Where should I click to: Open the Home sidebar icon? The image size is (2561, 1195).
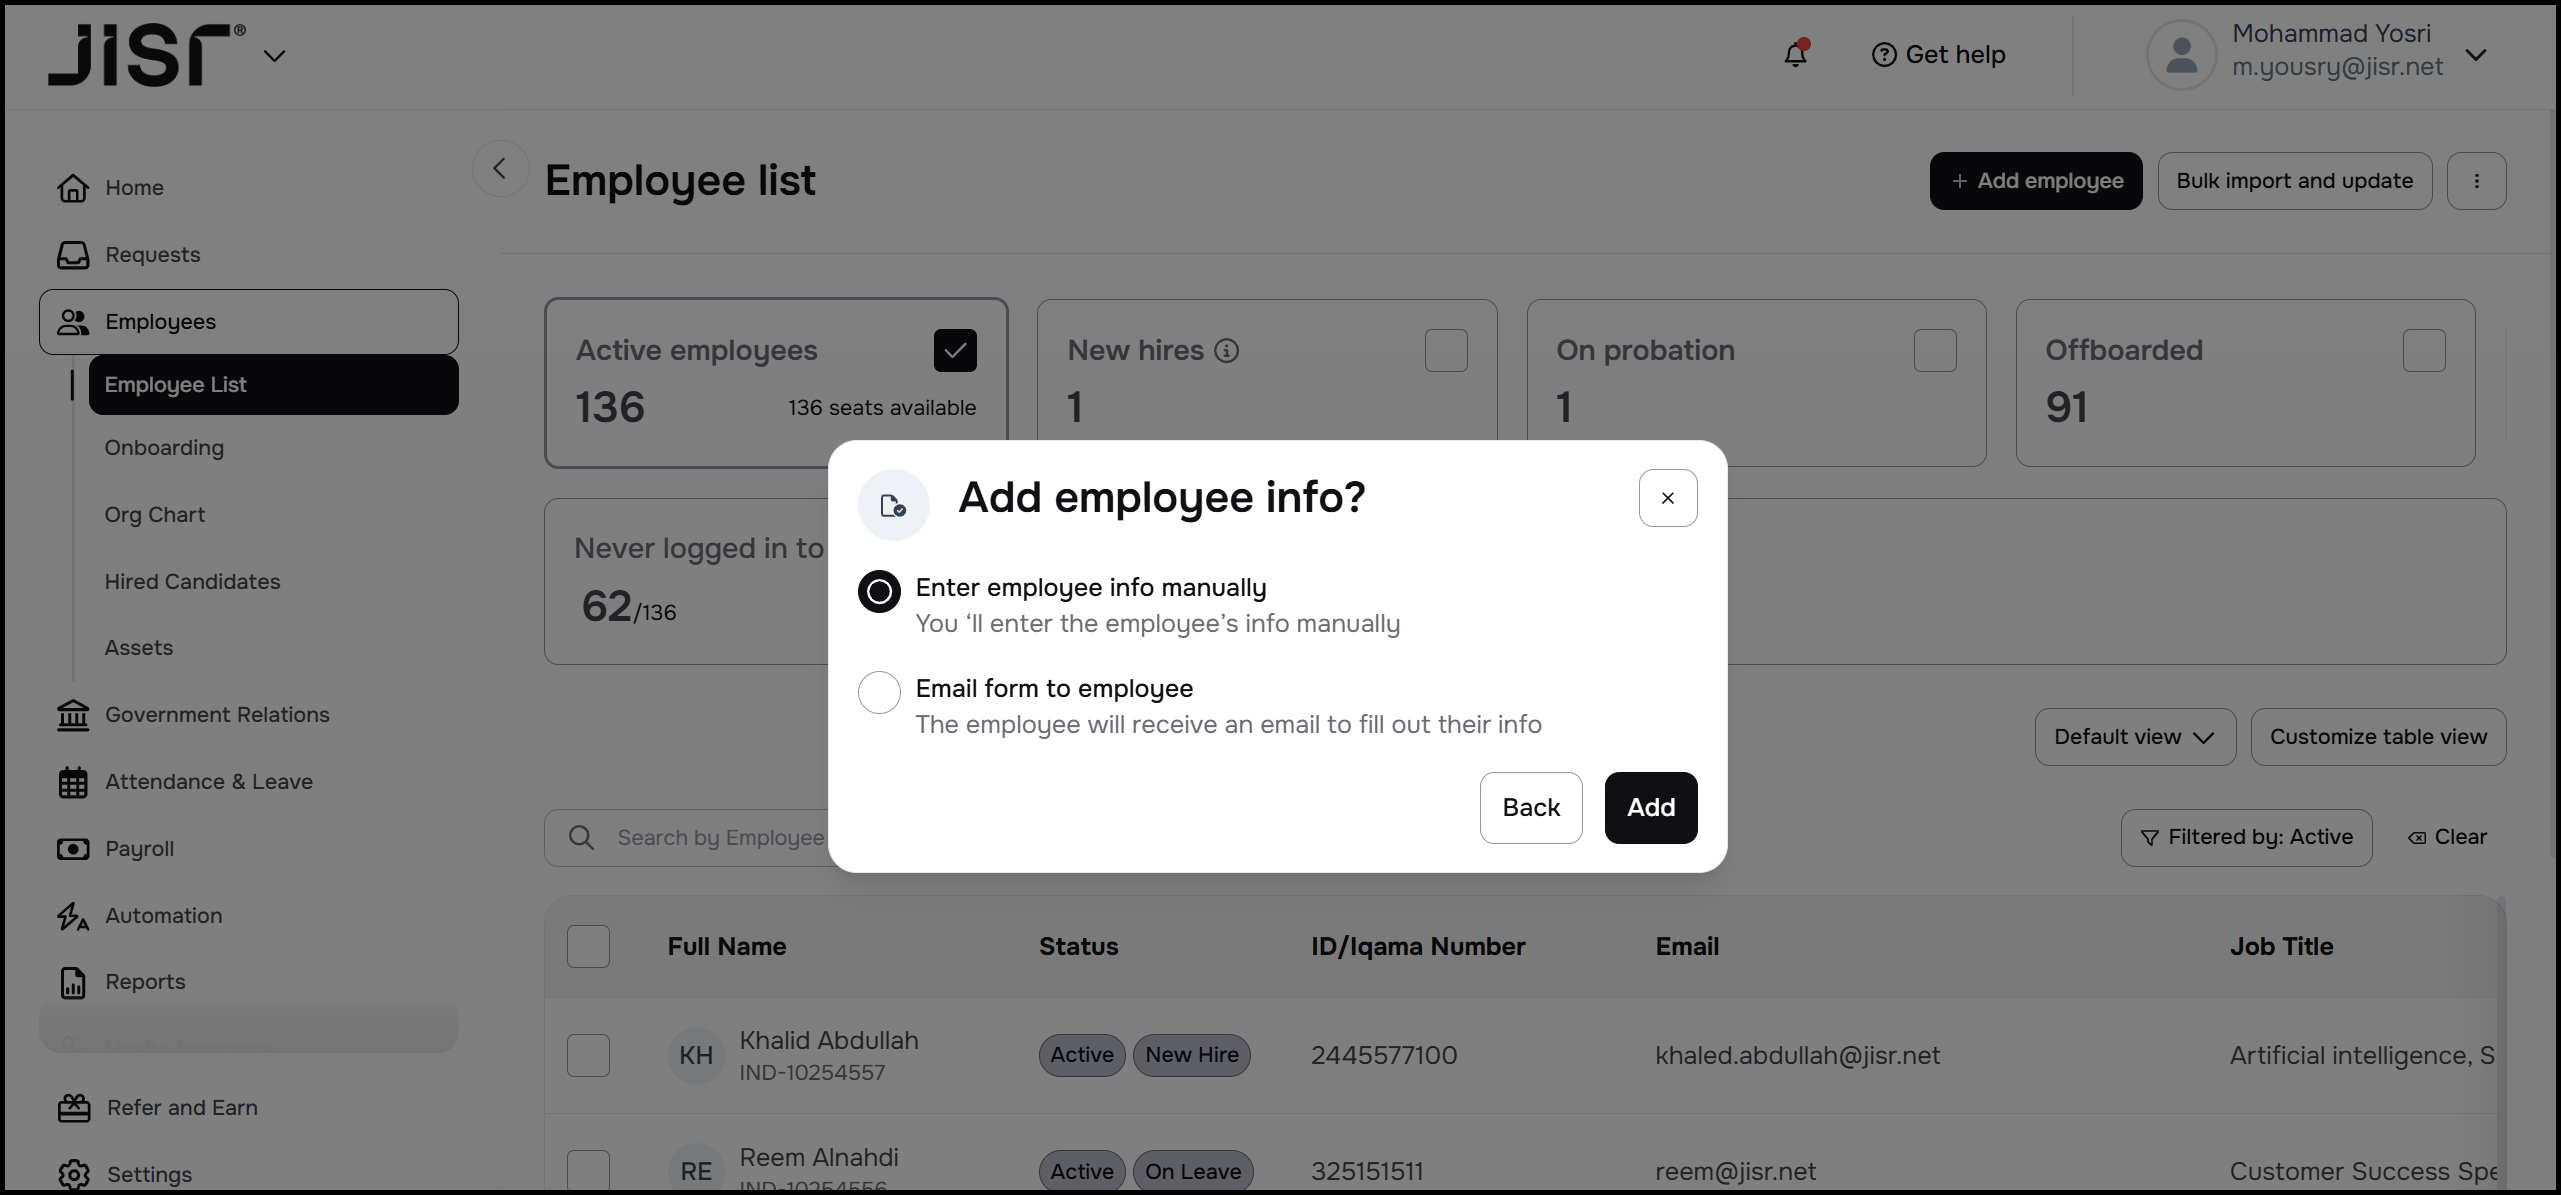73,188
